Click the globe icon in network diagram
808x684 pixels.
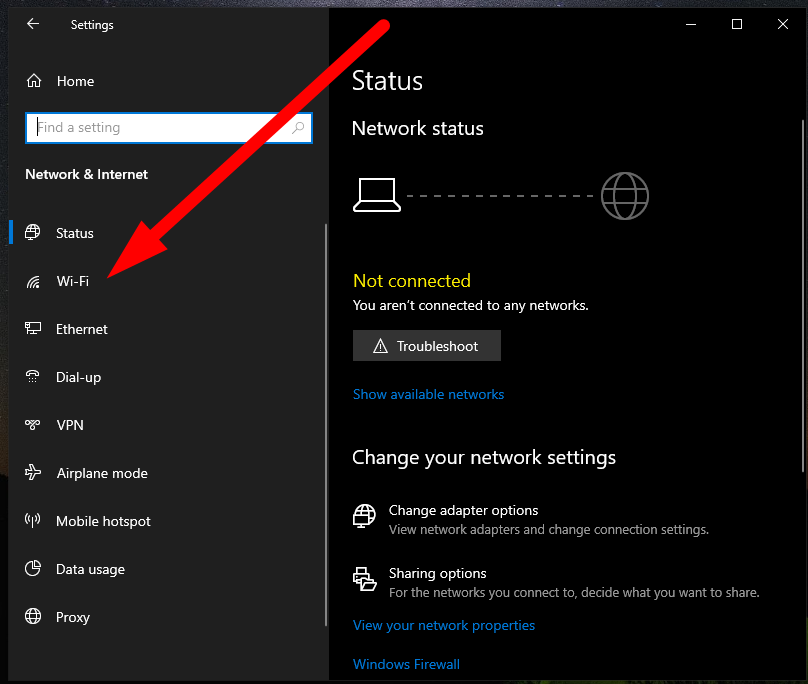point(625,196)
